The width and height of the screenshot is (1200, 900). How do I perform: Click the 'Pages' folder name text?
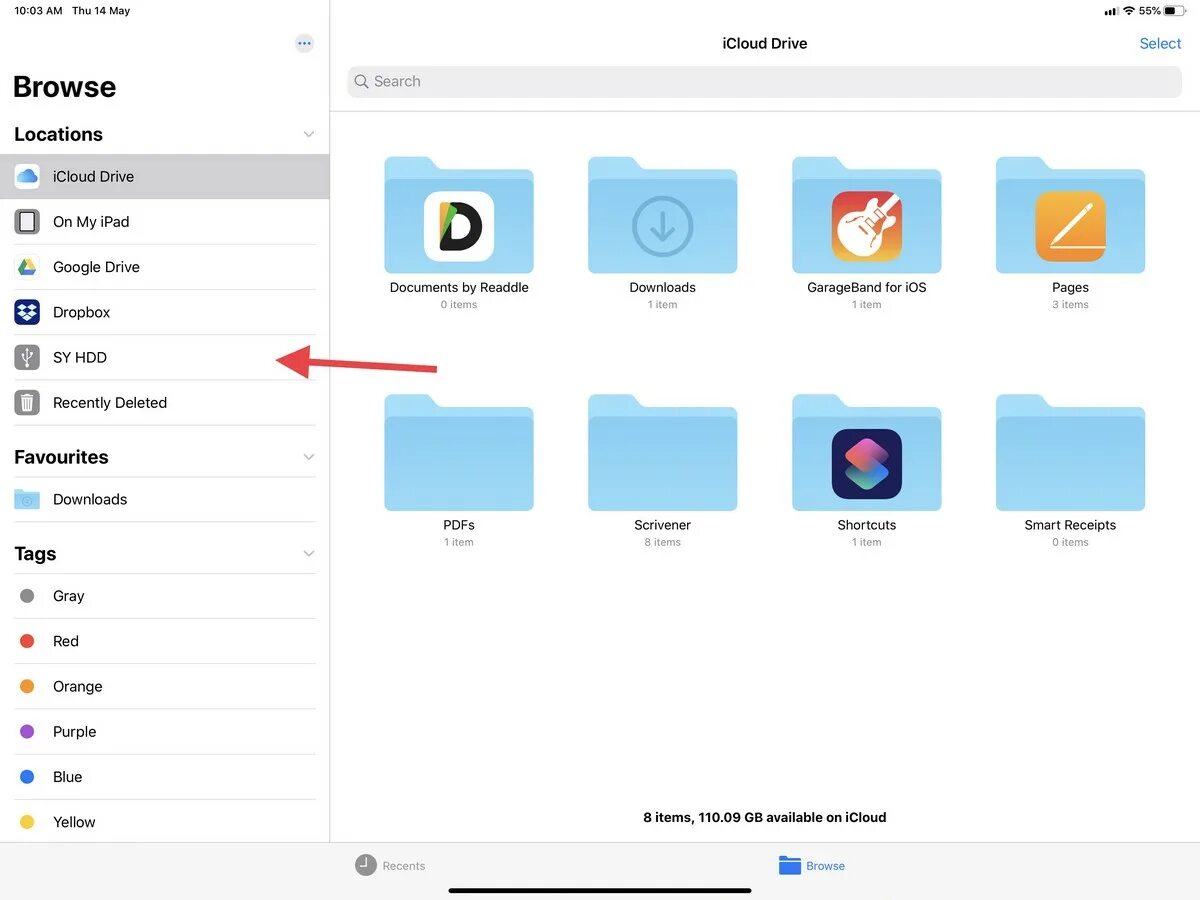(1070, 287)
